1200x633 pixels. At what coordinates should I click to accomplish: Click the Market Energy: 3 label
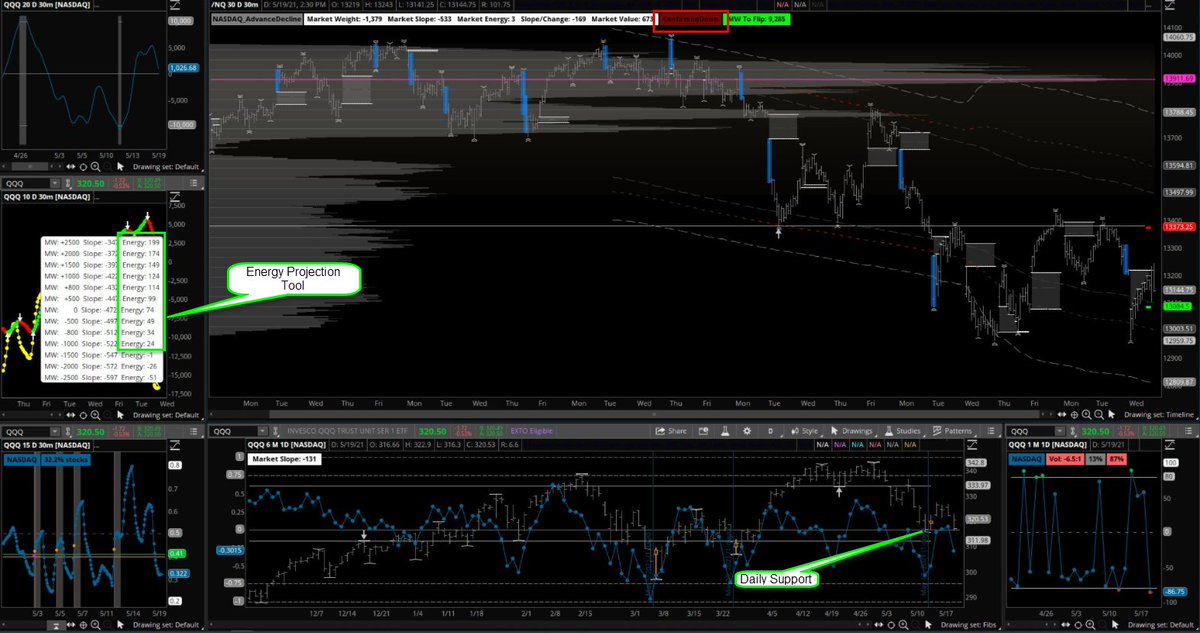488,19
